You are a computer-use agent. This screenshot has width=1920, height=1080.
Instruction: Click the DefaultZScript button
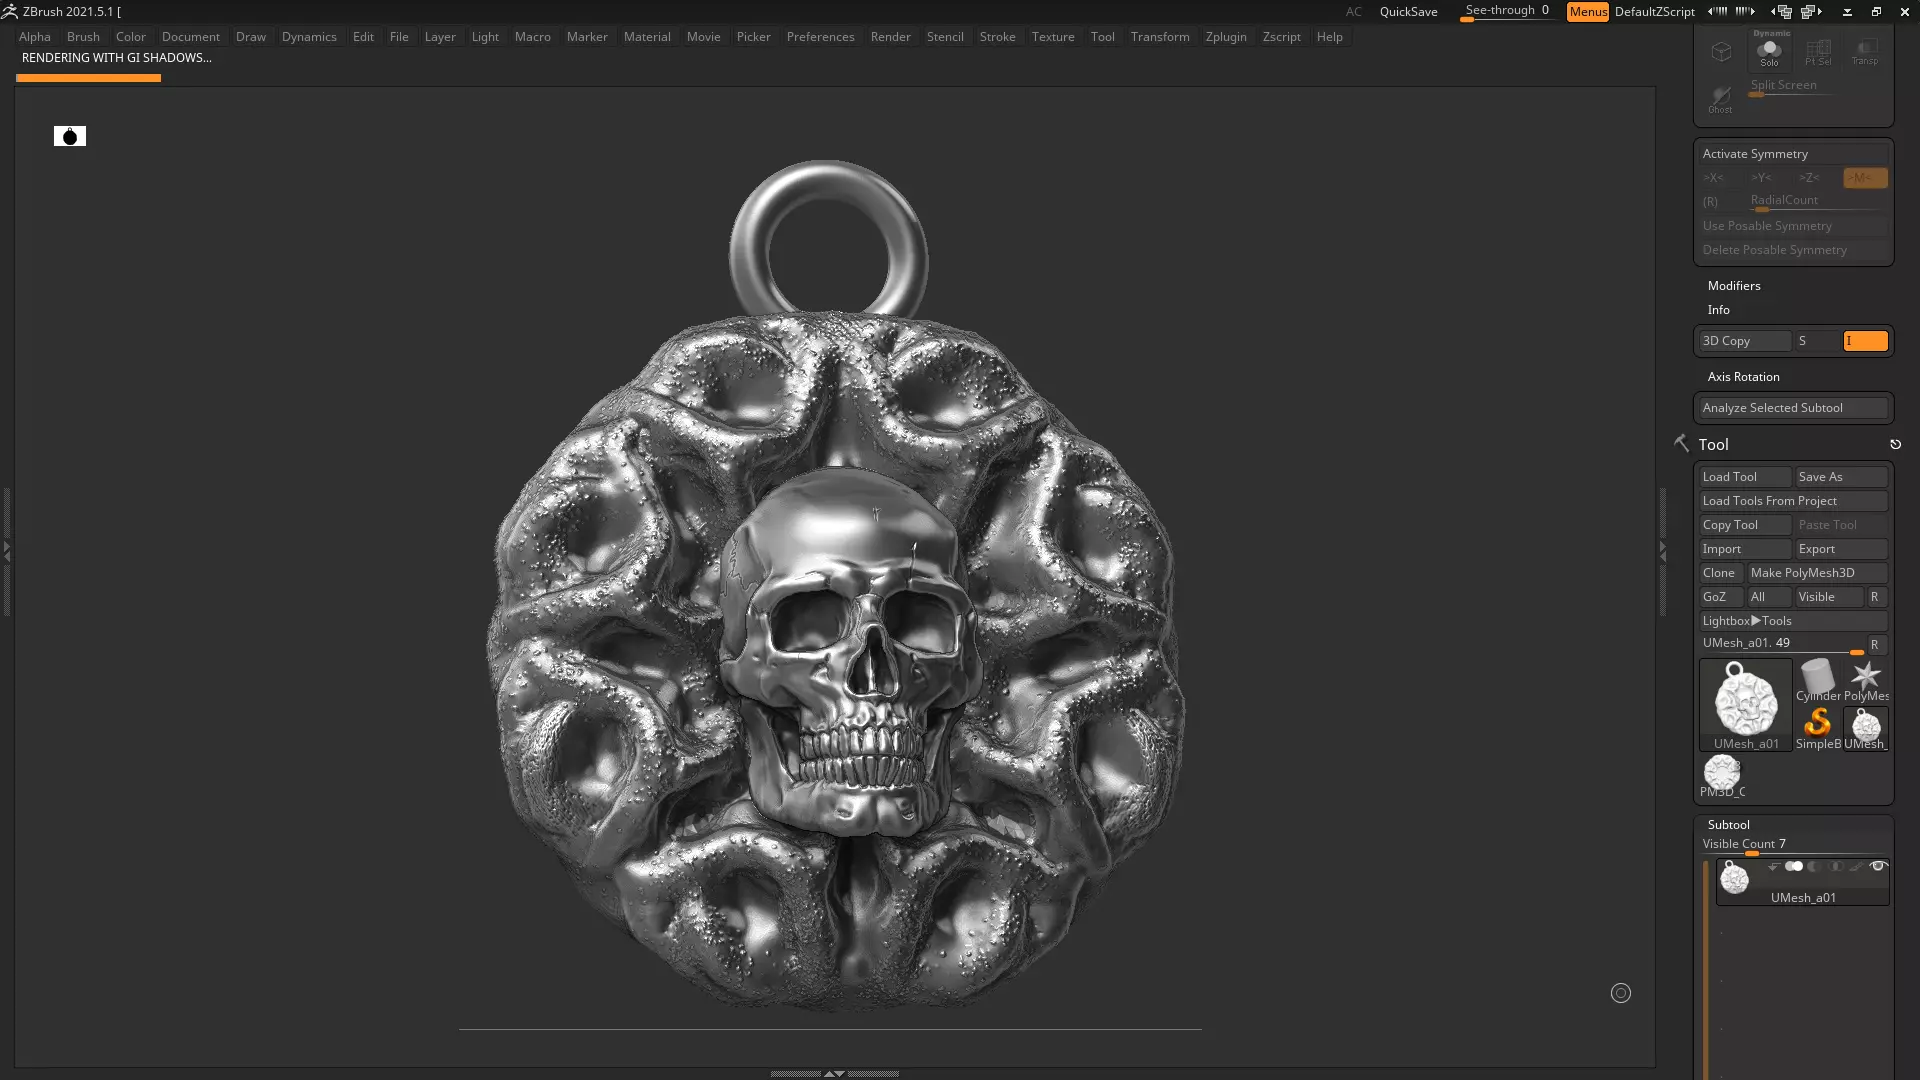tap(1654, 12)
